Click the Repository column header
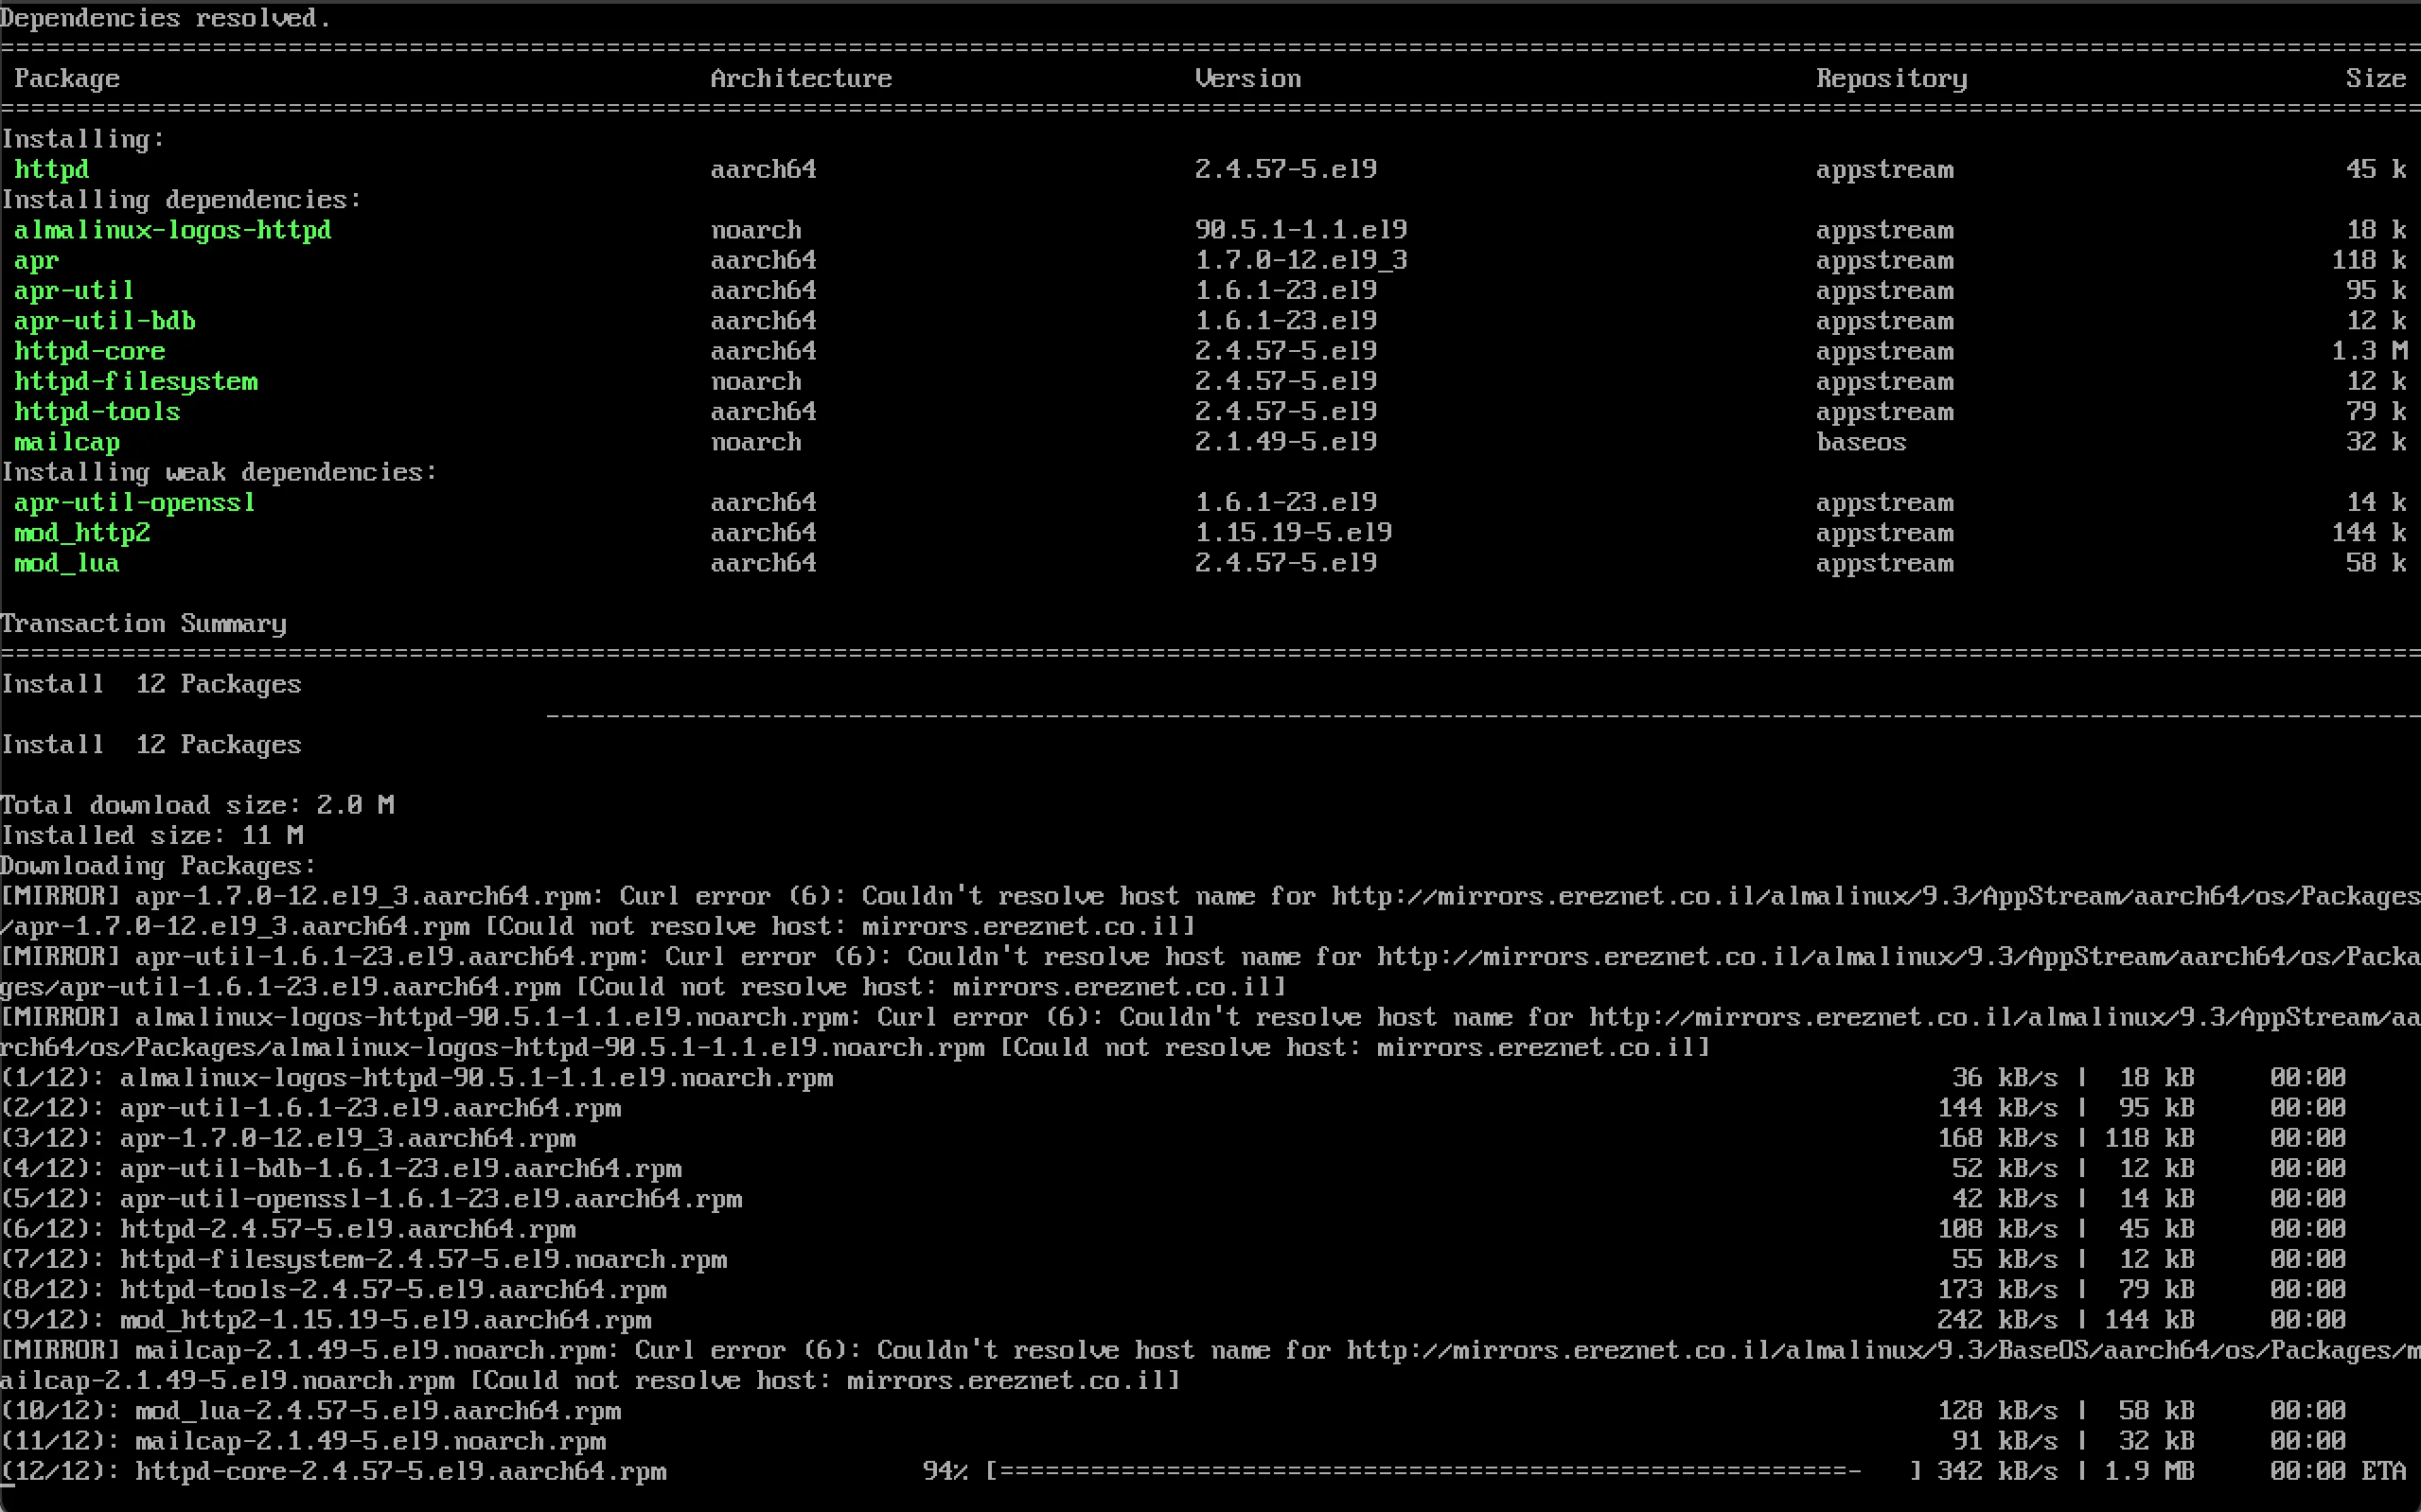 (x=1892, y=79)
